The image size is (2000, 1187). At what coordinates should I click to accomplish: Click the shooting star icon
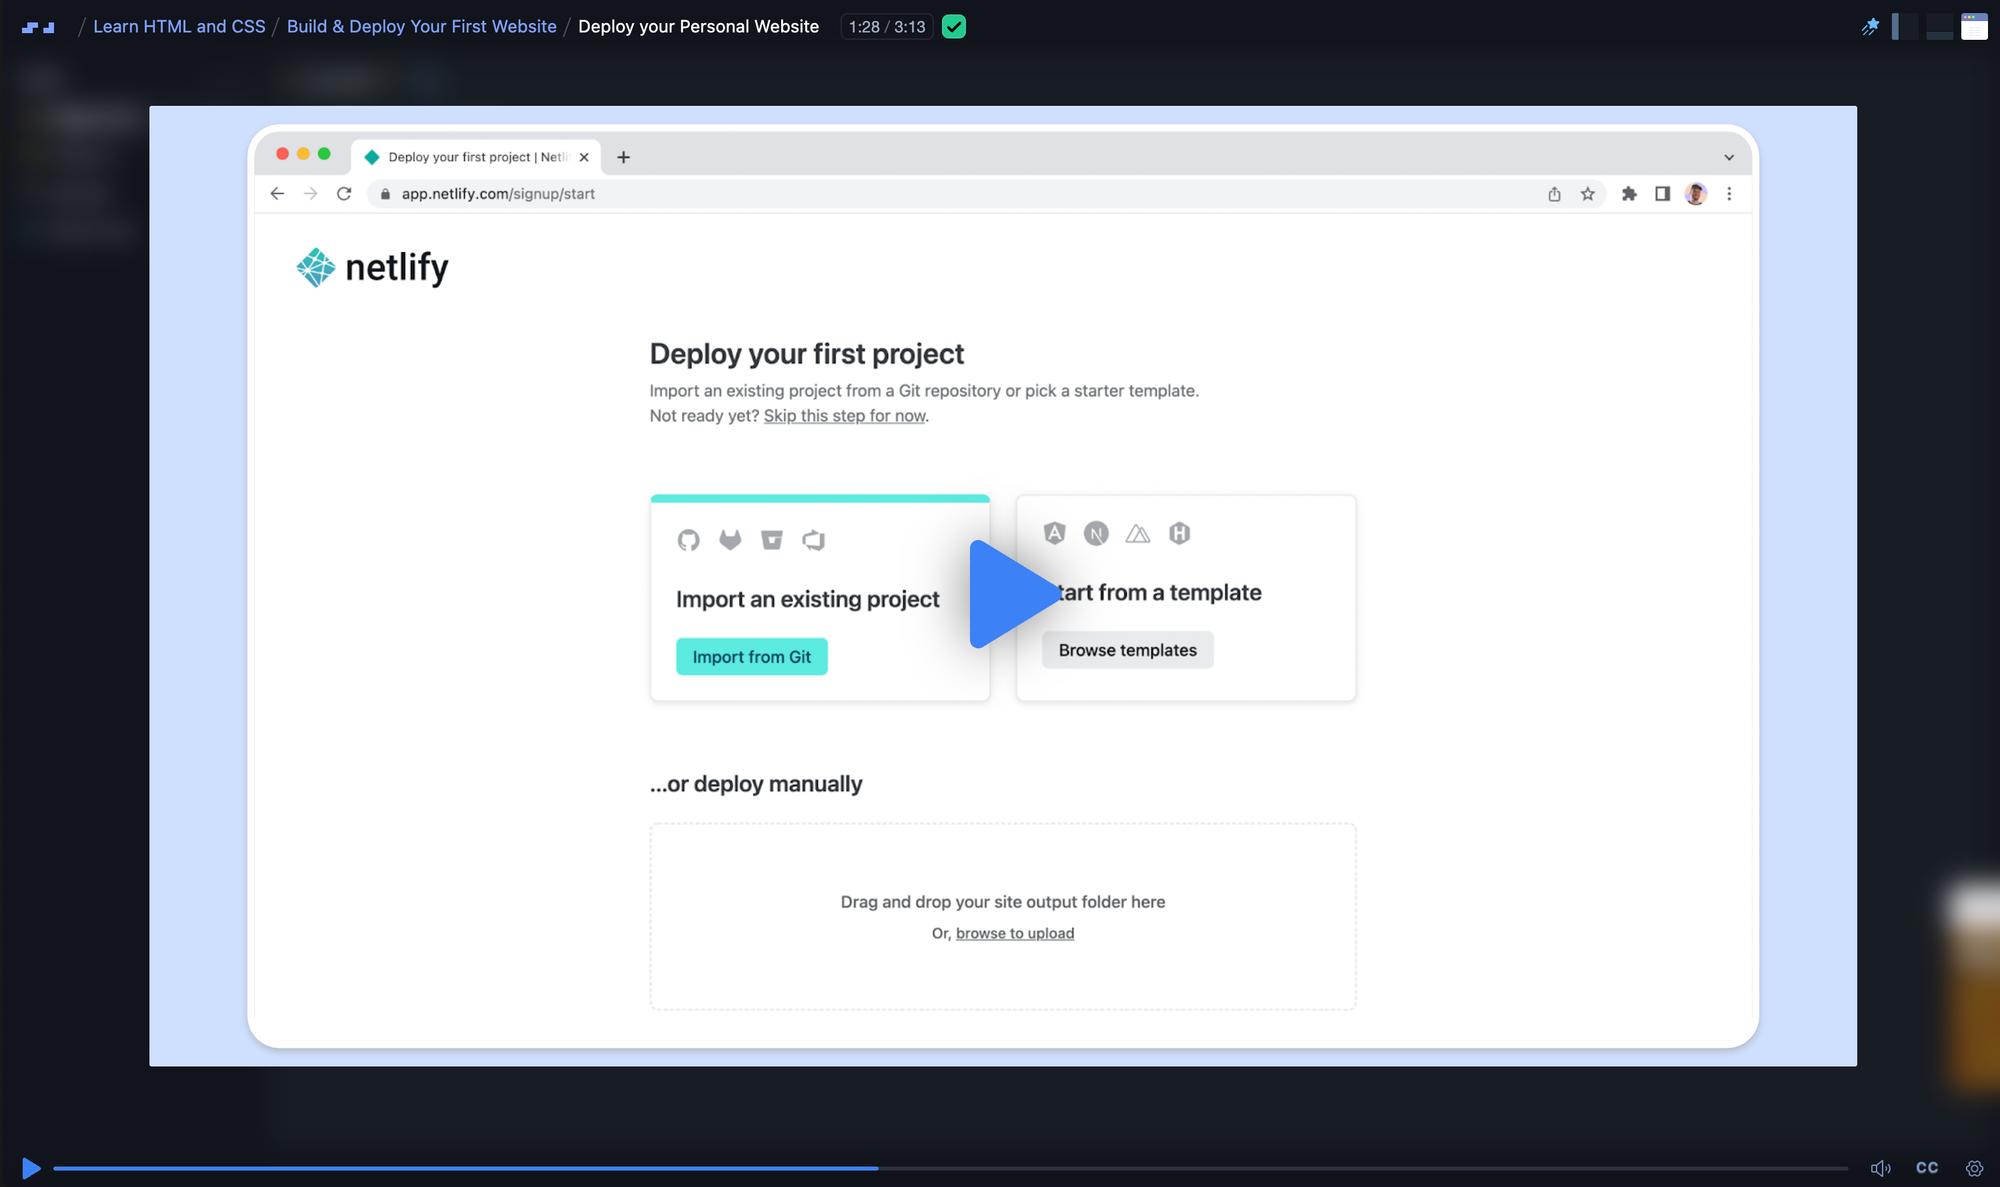tap(1869, 27)
